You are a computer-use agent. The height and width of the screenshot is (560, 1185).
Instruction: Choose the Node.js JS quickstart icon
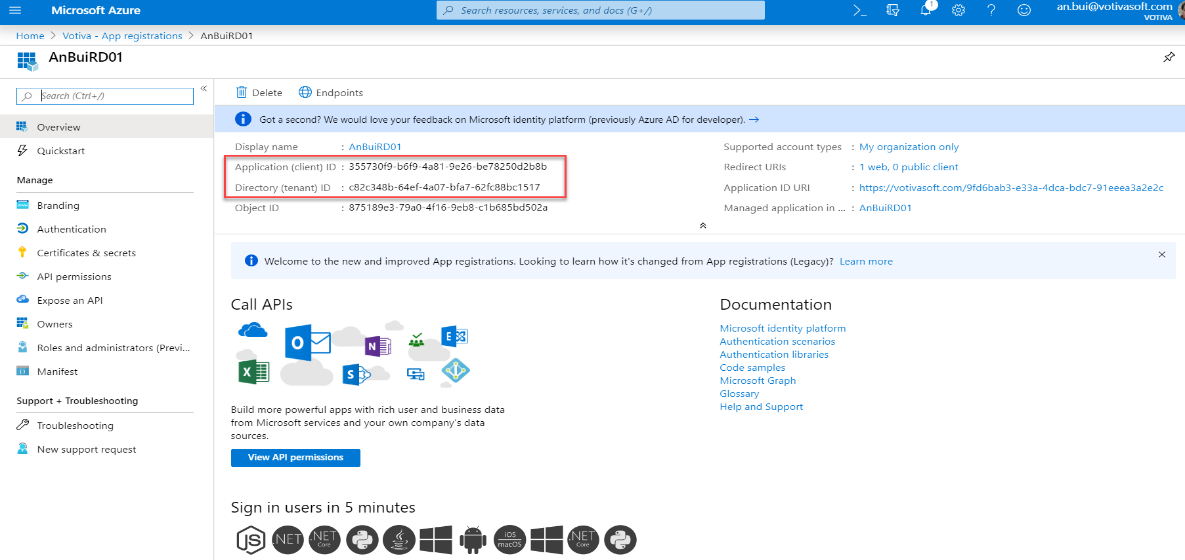point(250,539)
